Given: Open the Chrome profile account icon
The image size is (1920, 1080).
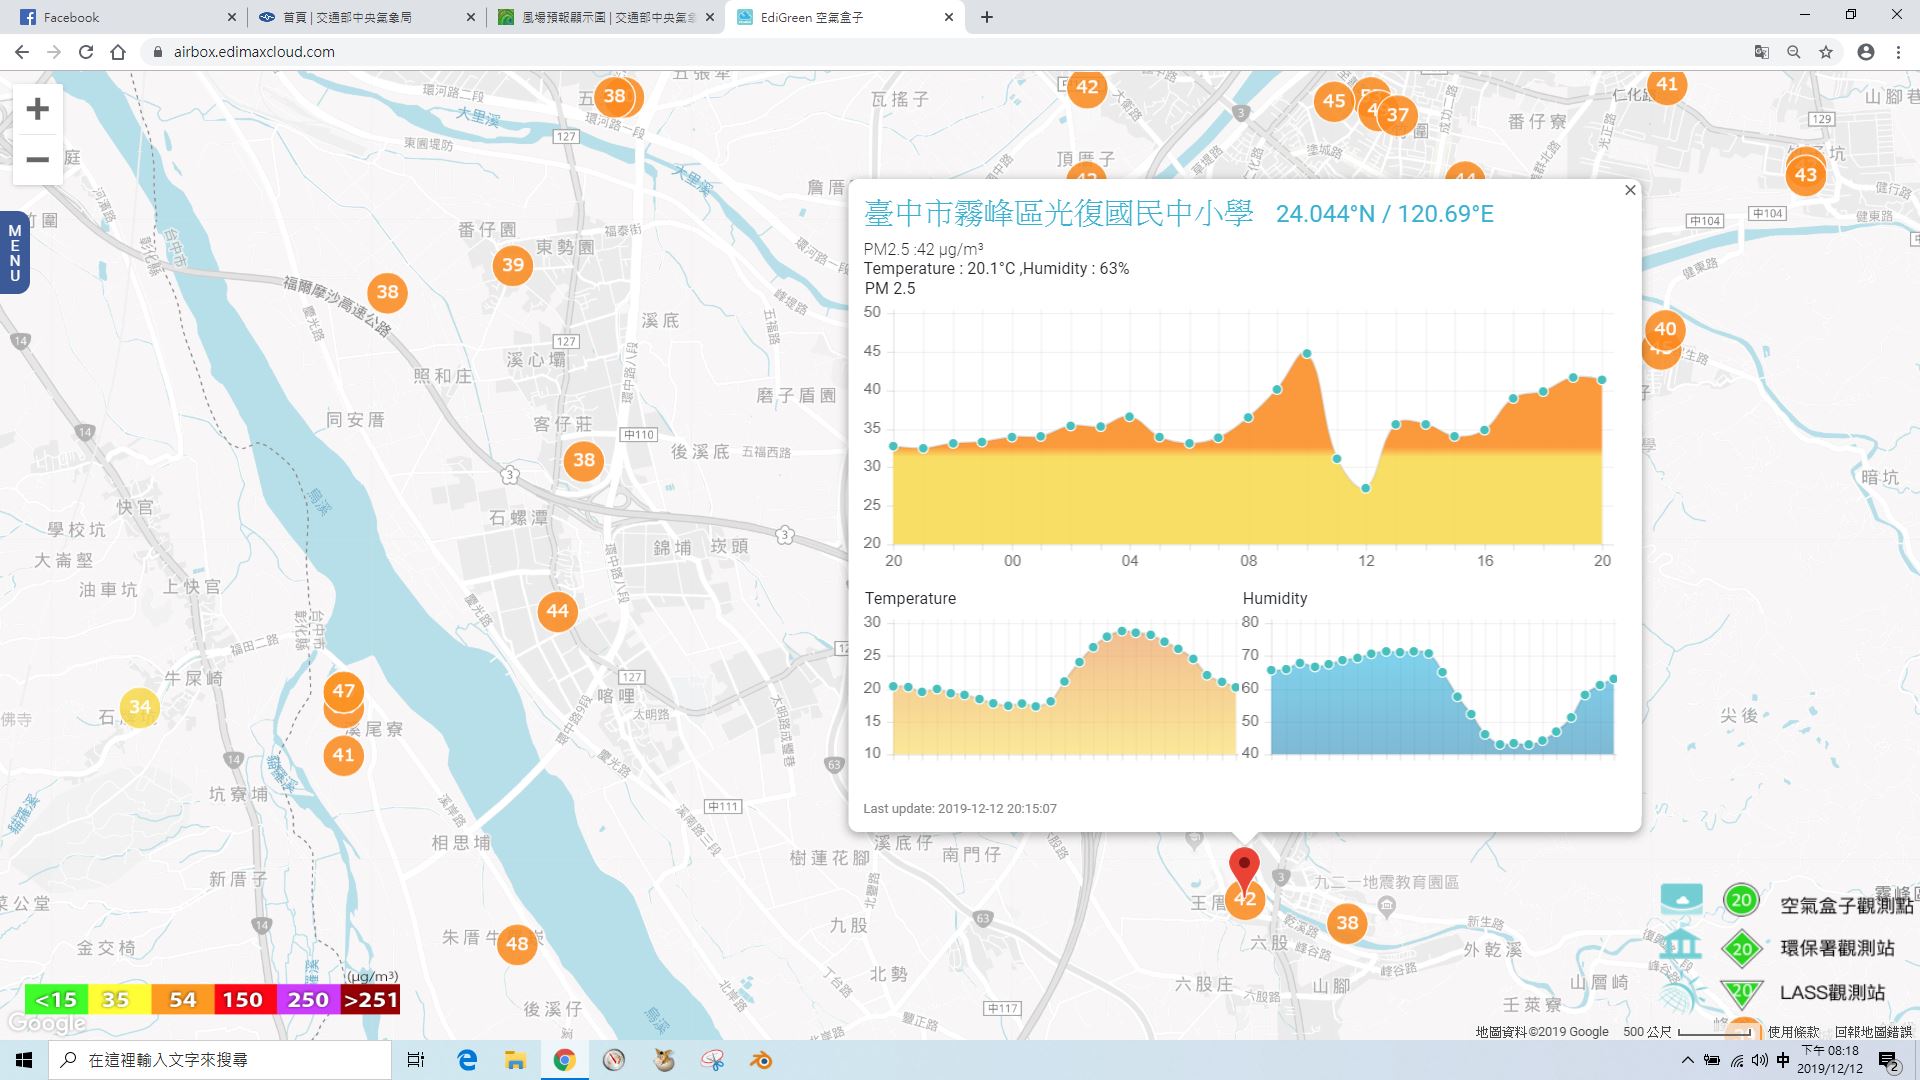Looking at the screenshot, I should (1865, 52).
